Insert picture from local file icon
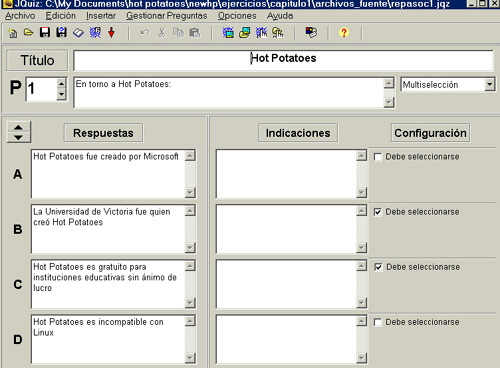Viewport: 500px width, 368px height. (244, 33)
